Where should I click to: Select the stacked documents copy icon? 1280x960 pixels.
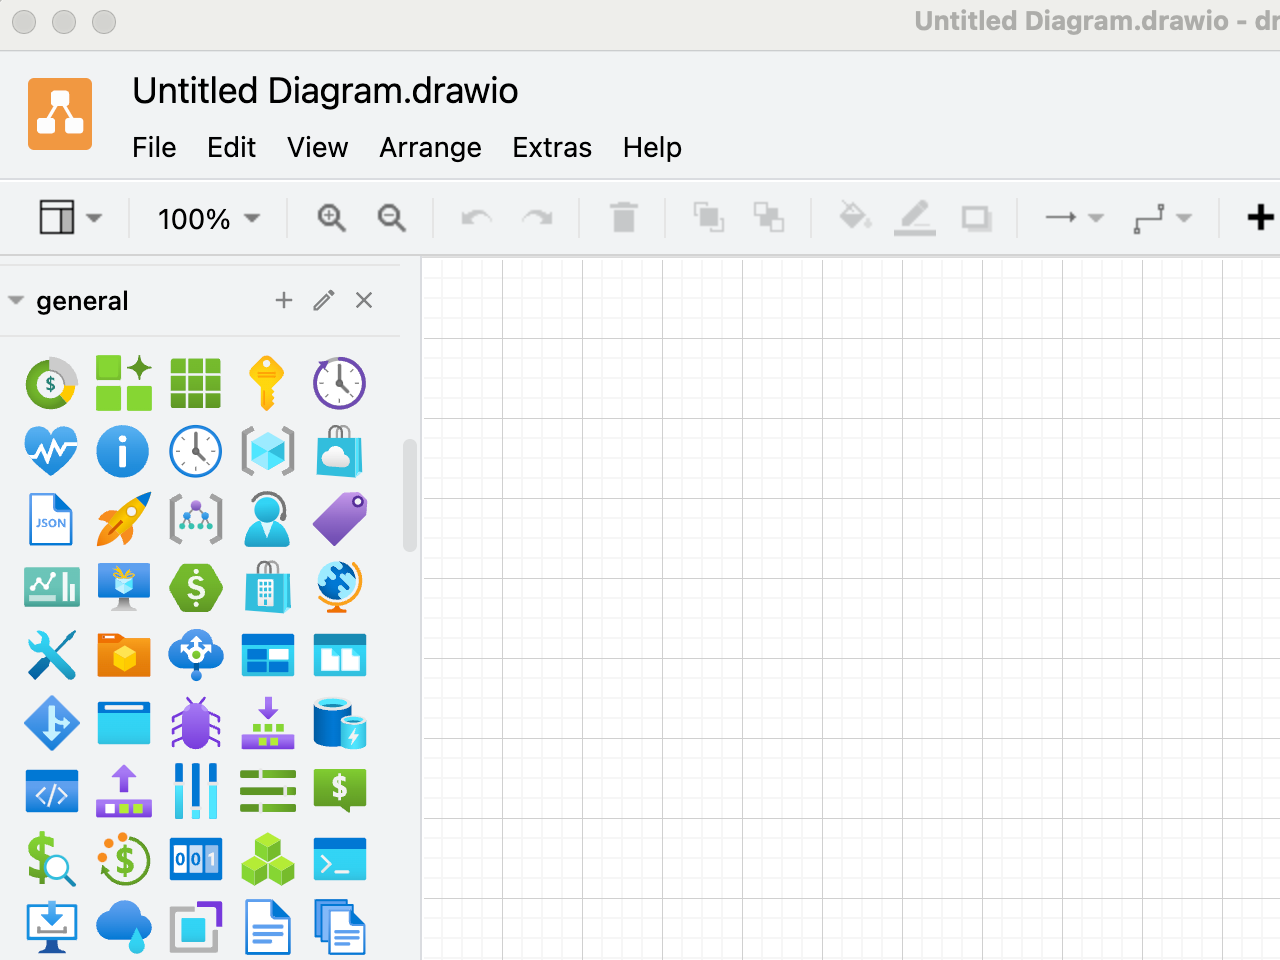339,927
